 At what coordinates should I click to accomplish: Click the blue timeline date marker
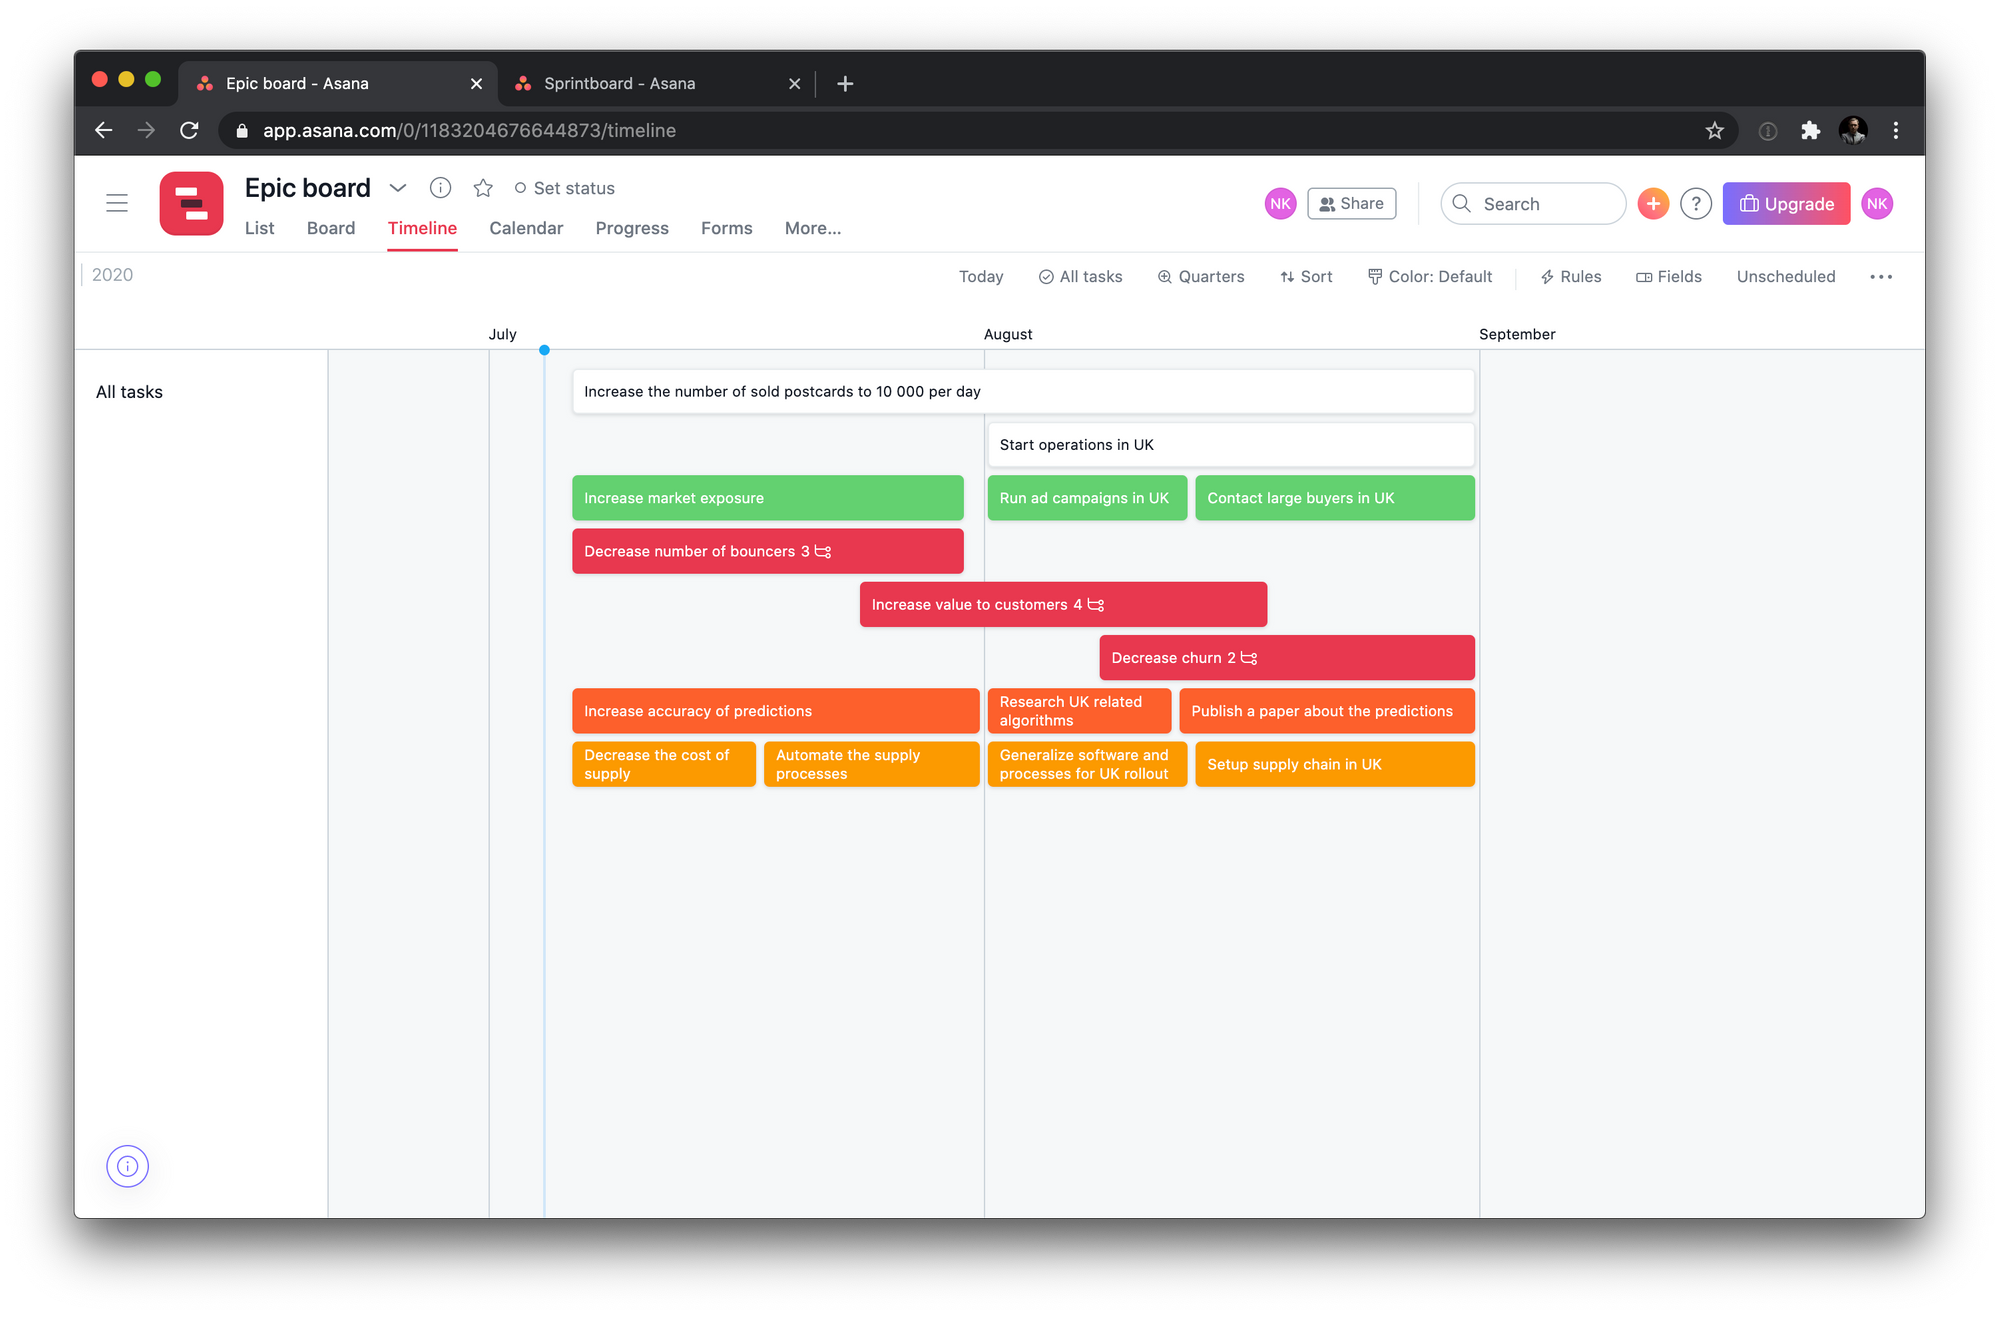pos(544,350)
